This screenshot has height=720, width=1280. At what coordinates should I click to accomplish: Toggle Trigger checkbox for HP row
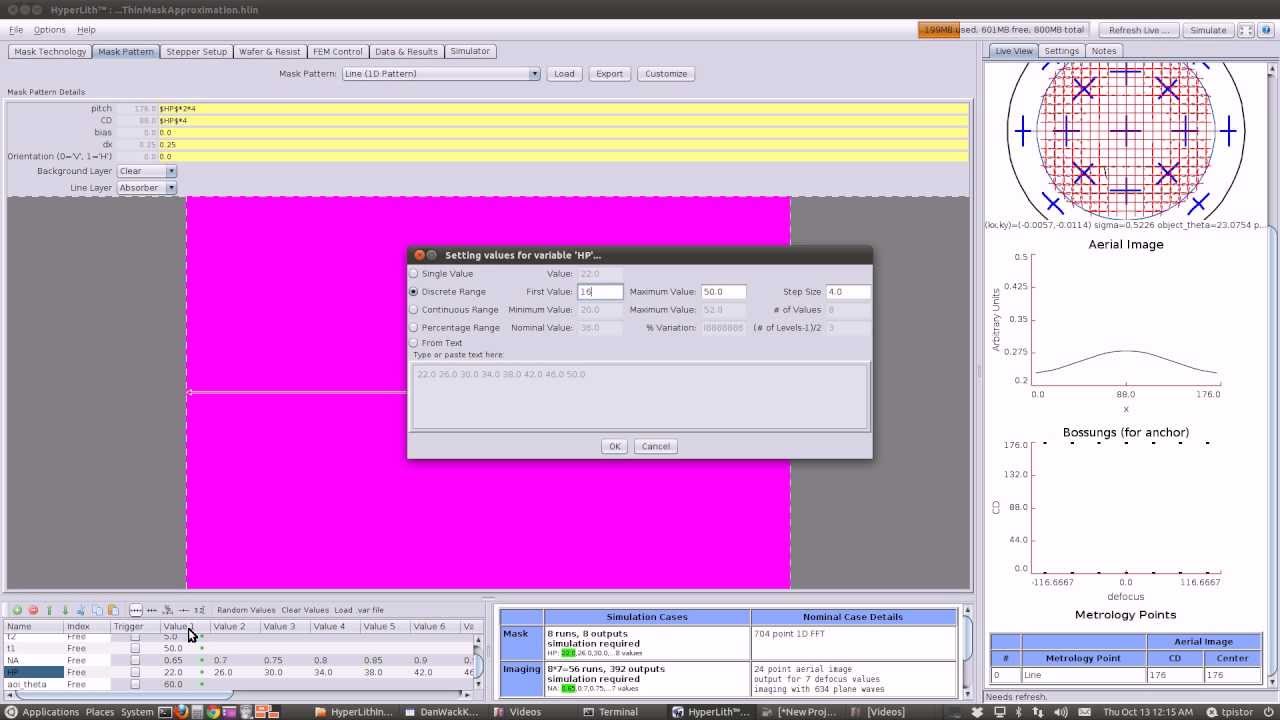pos(135,672)
